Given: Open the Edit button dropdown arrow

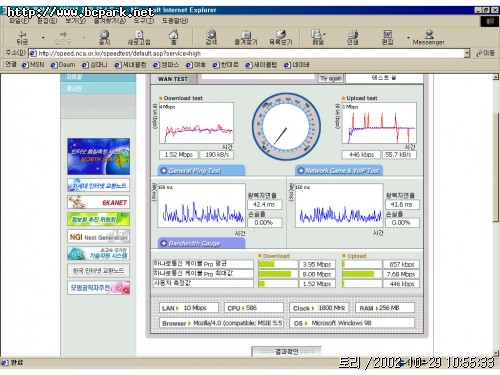Looking at the screenshot, I should click(x=408, y=38).
